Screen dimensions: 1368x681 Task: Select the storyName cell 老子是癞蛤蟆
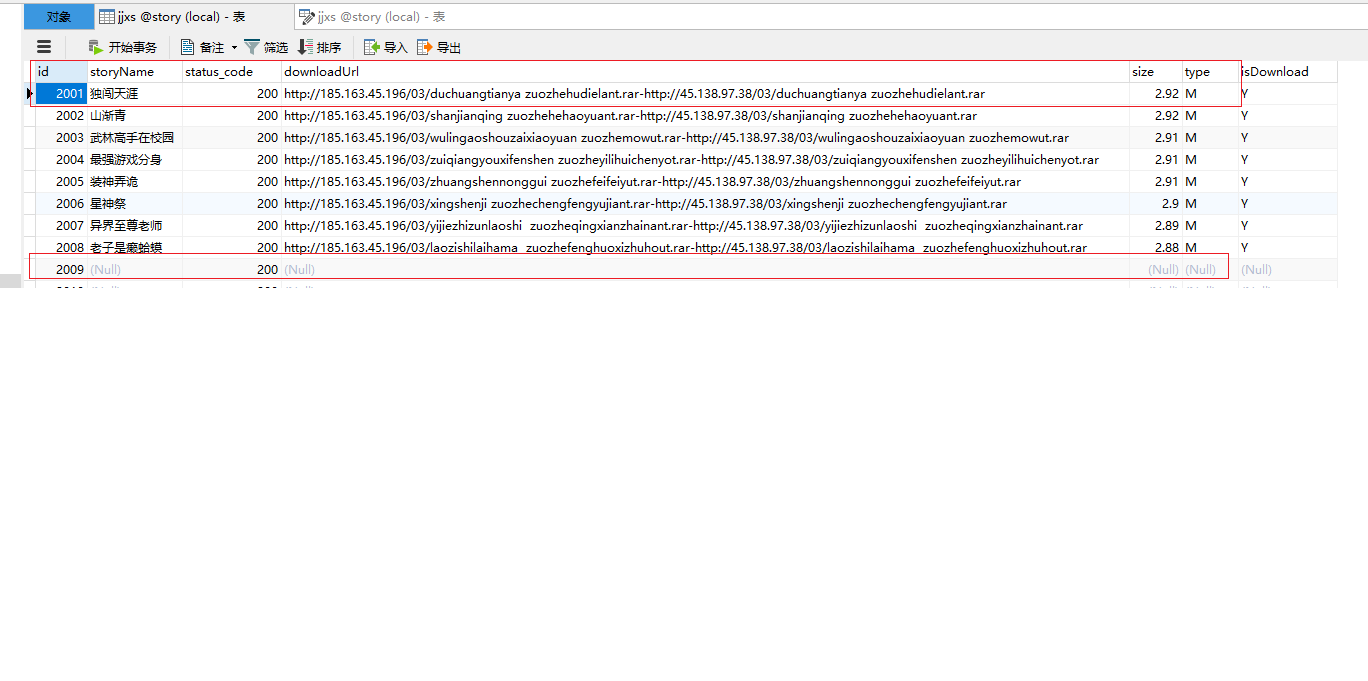(x=134, y=247)
